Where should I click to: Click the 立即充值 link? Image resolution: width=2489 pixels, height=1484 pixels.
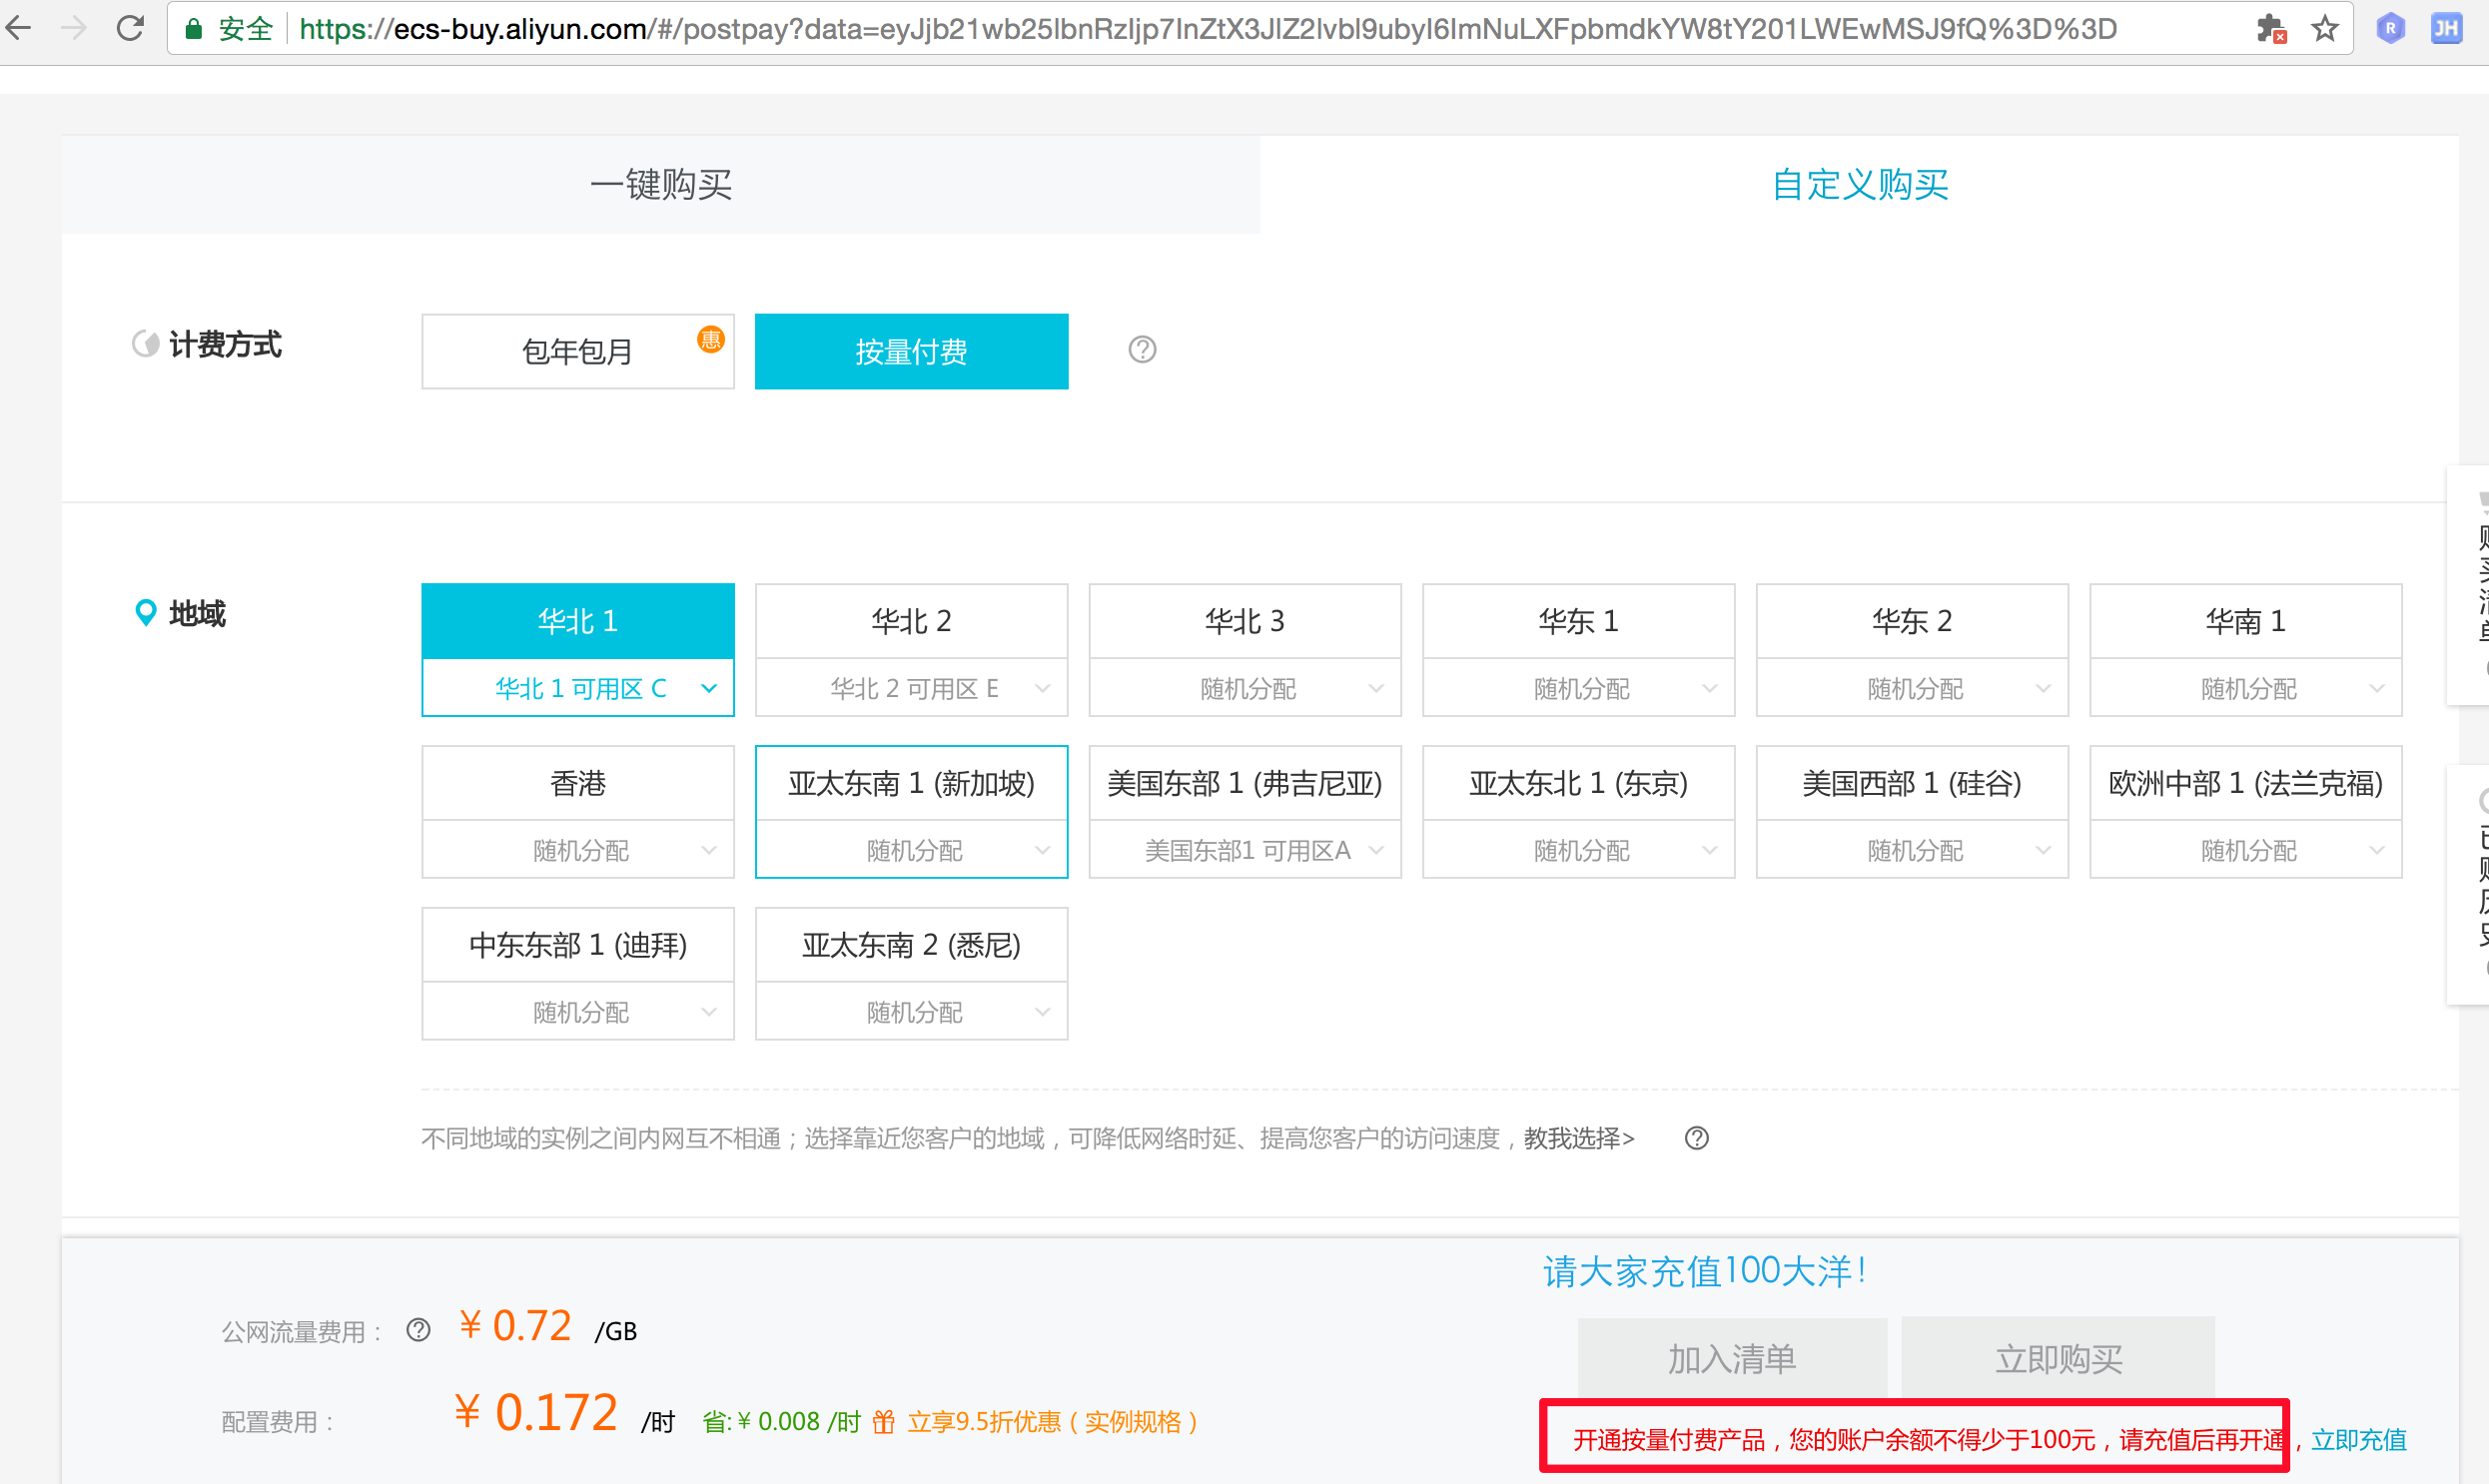click(2358, 1440)
